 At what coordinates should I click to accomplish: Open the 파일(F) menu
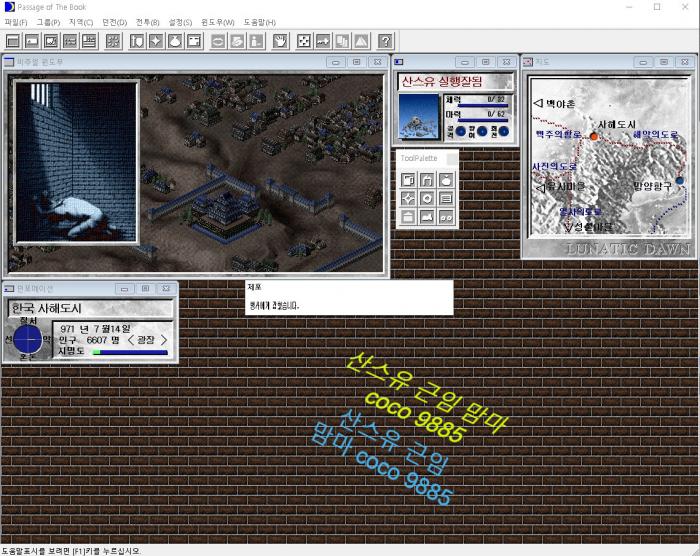click(16, 22)
